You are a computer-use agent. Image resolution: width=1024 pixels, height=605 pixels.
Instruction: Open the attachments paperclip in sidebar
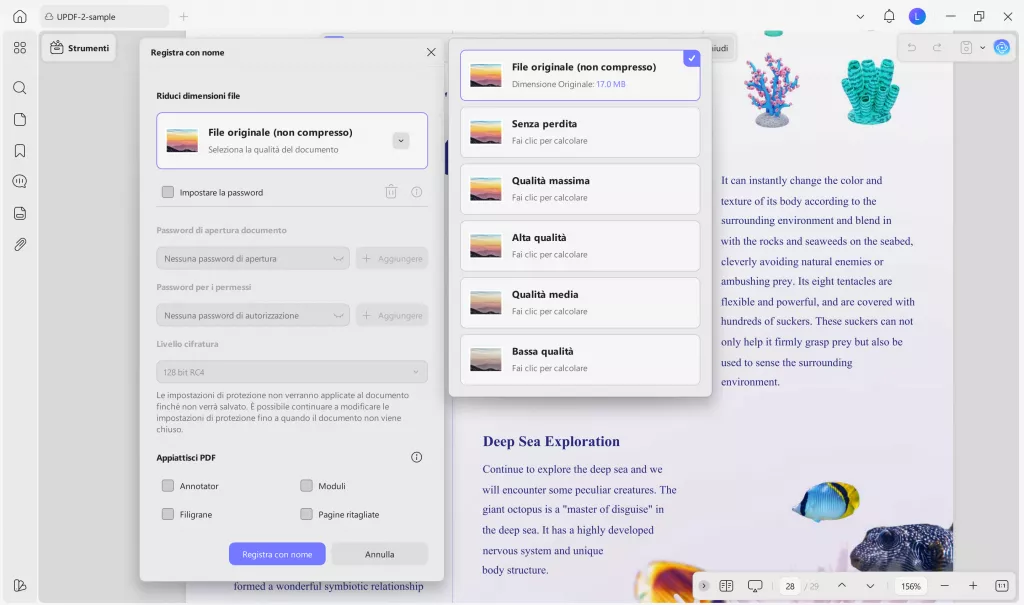(x=20, y=244)
